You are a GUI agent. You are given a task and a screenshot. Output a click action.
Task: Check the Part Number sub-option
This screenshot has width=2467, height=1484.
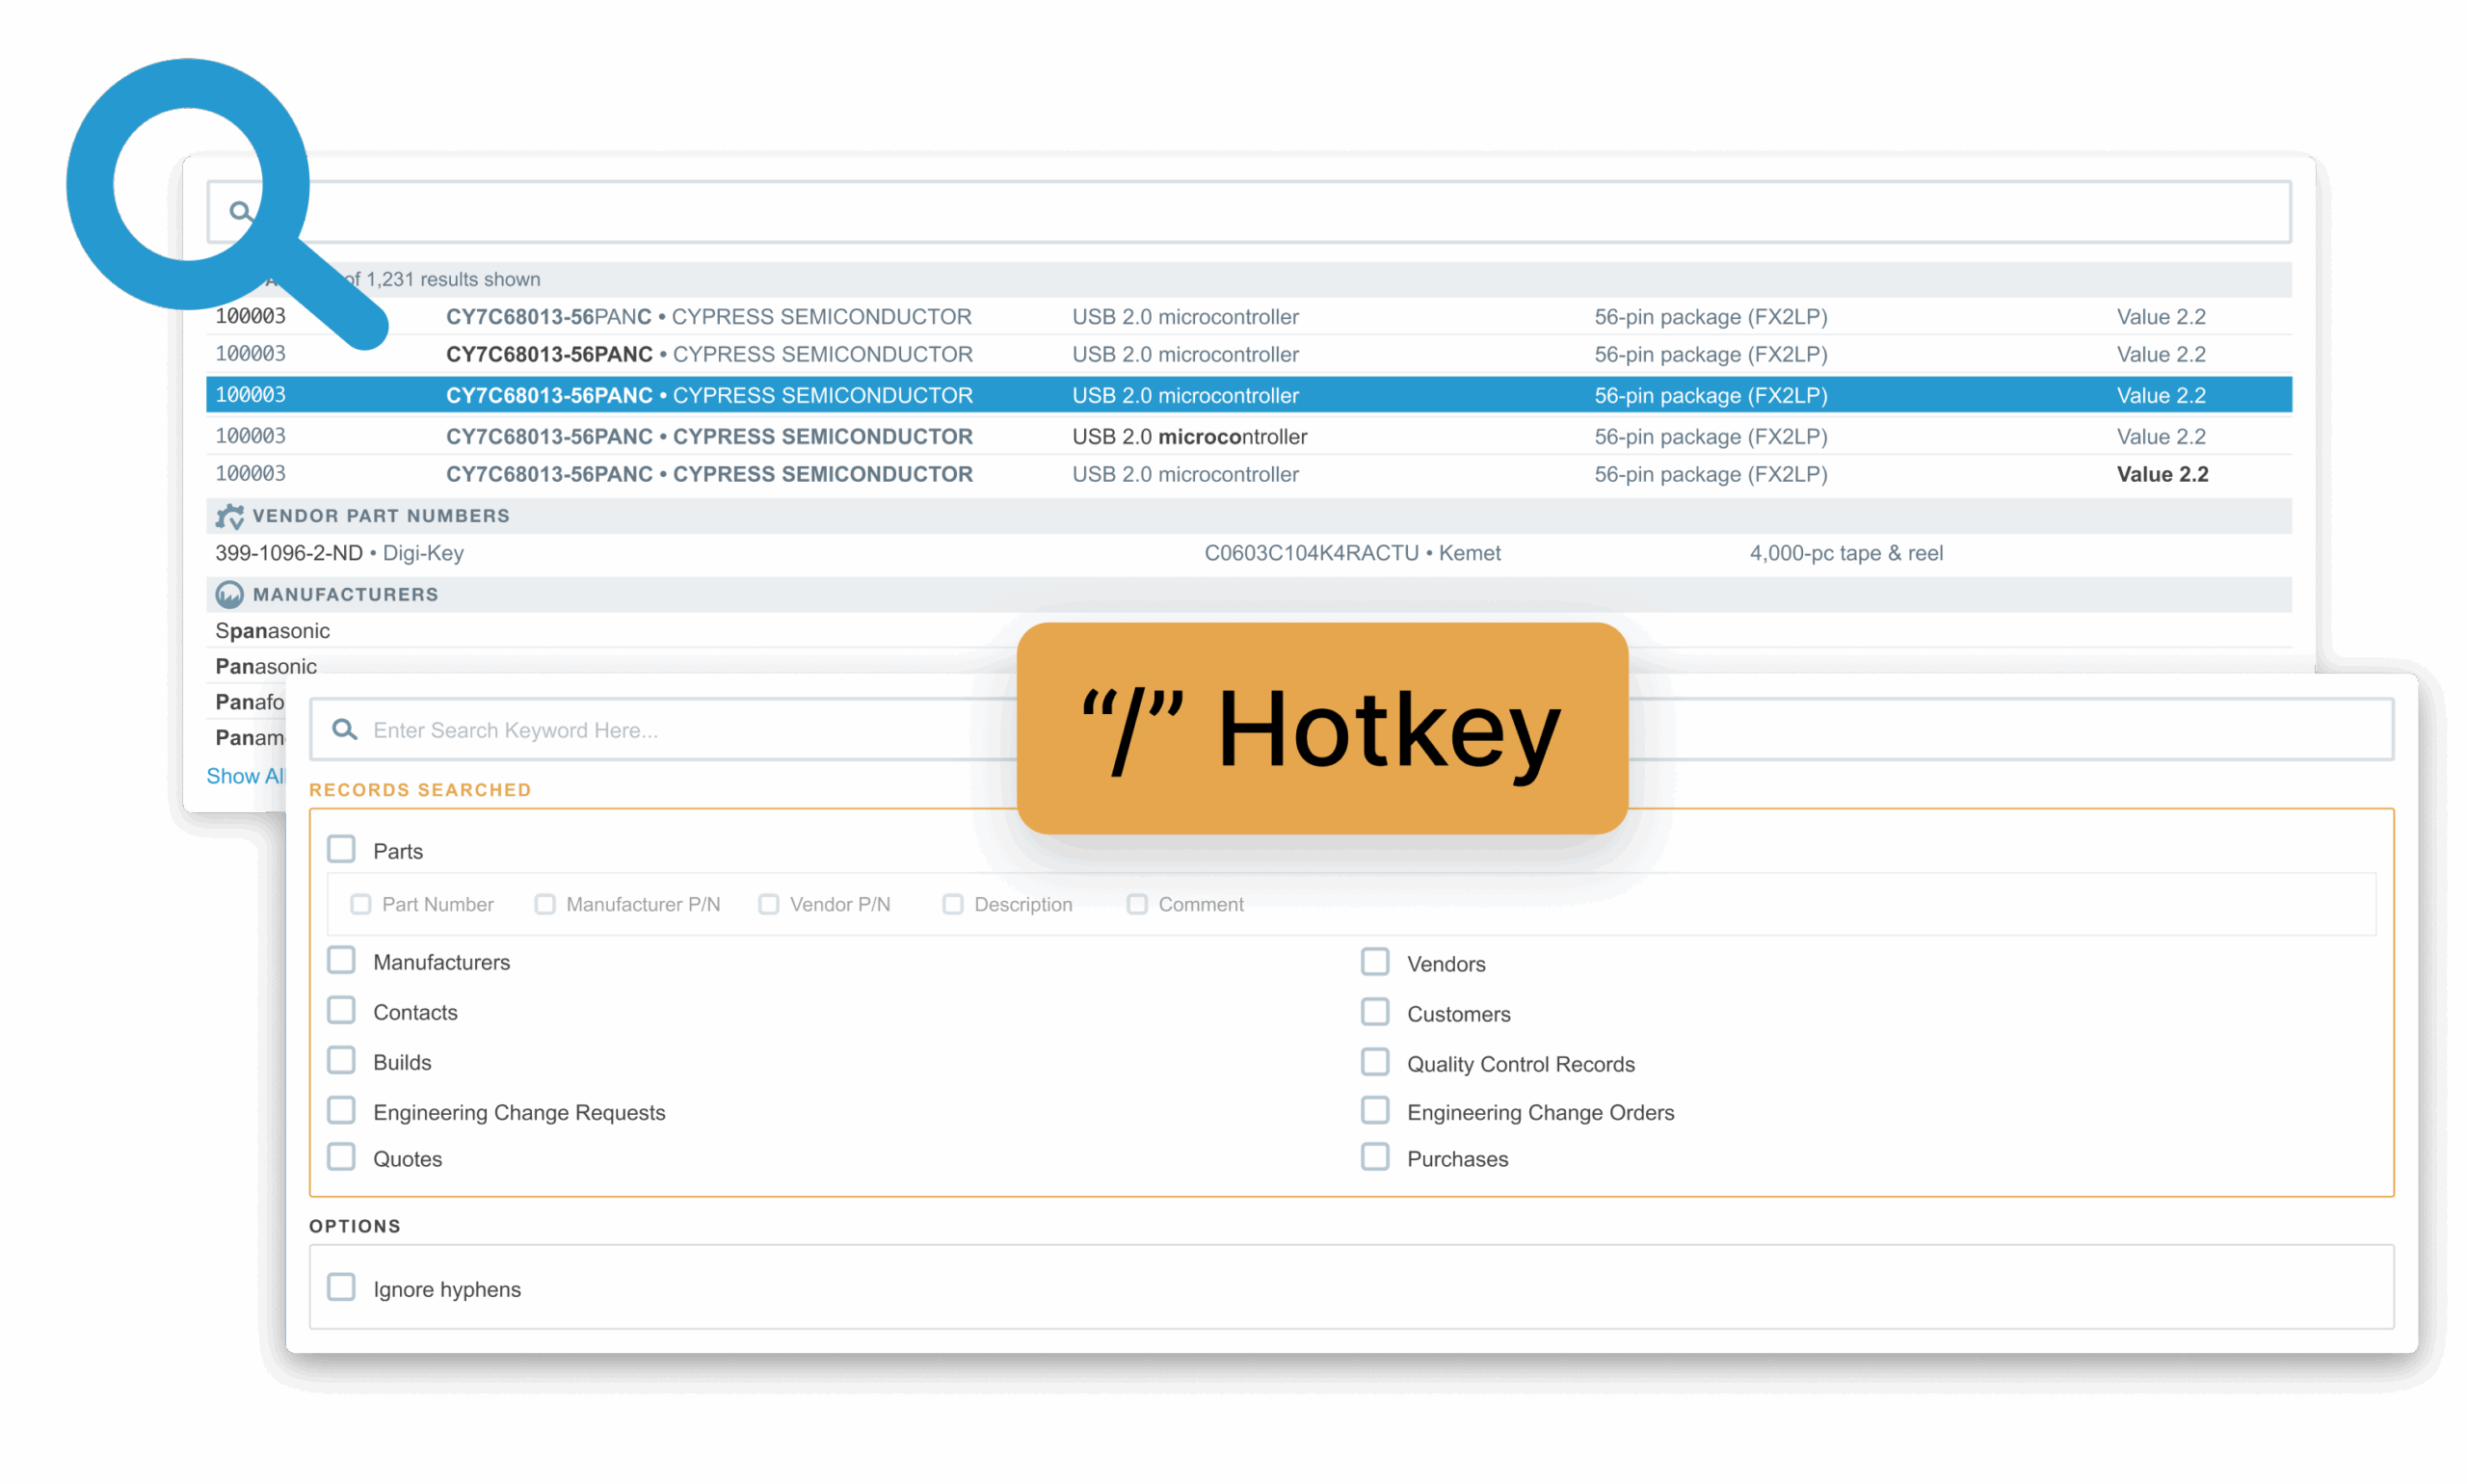click(x=360, y=904)
